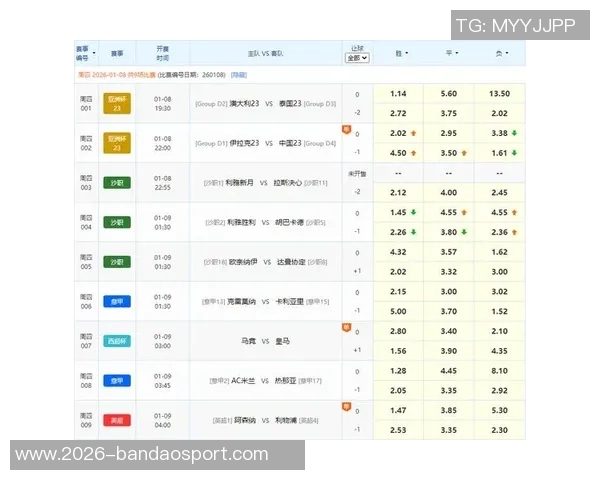Click handicap win odds 5.00 in match 006
600x480 pixels.
[x=398, y=312]
